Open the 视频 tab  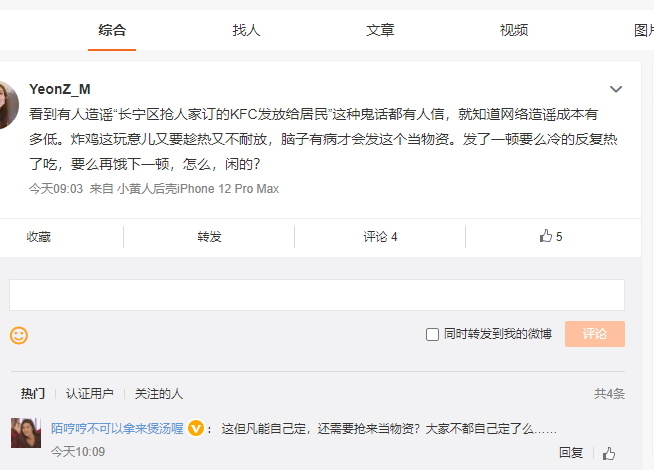pos(514,30)
